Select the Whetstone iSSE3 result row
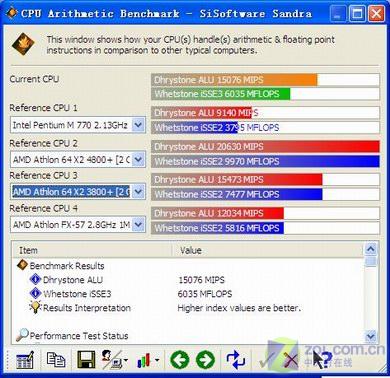 (x=188, y=294)
